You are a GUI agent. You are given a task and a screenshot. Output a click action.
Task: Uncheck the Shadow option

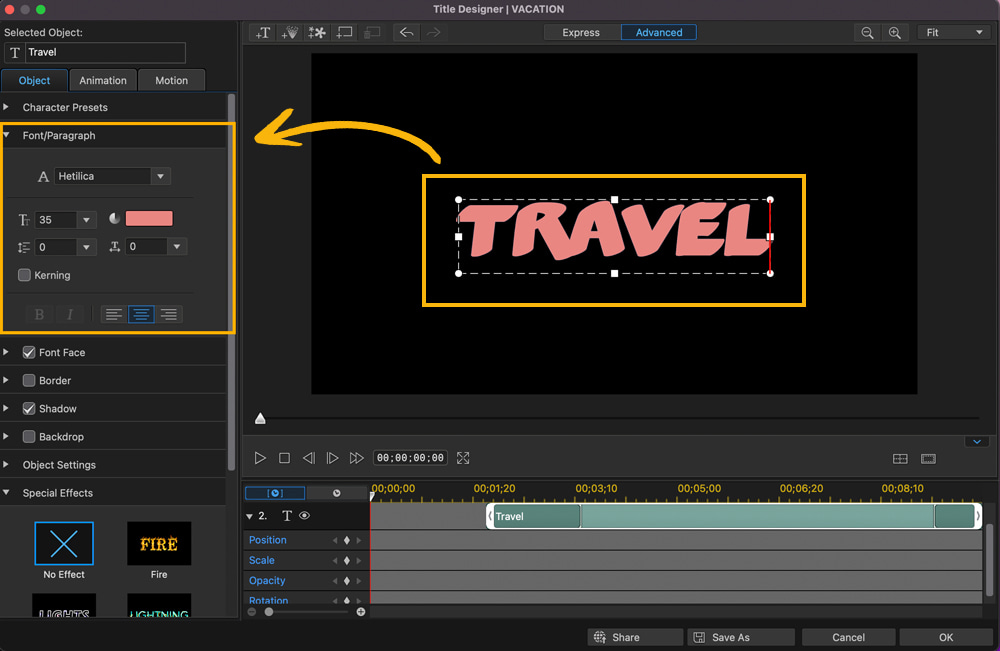coord(29,408)
